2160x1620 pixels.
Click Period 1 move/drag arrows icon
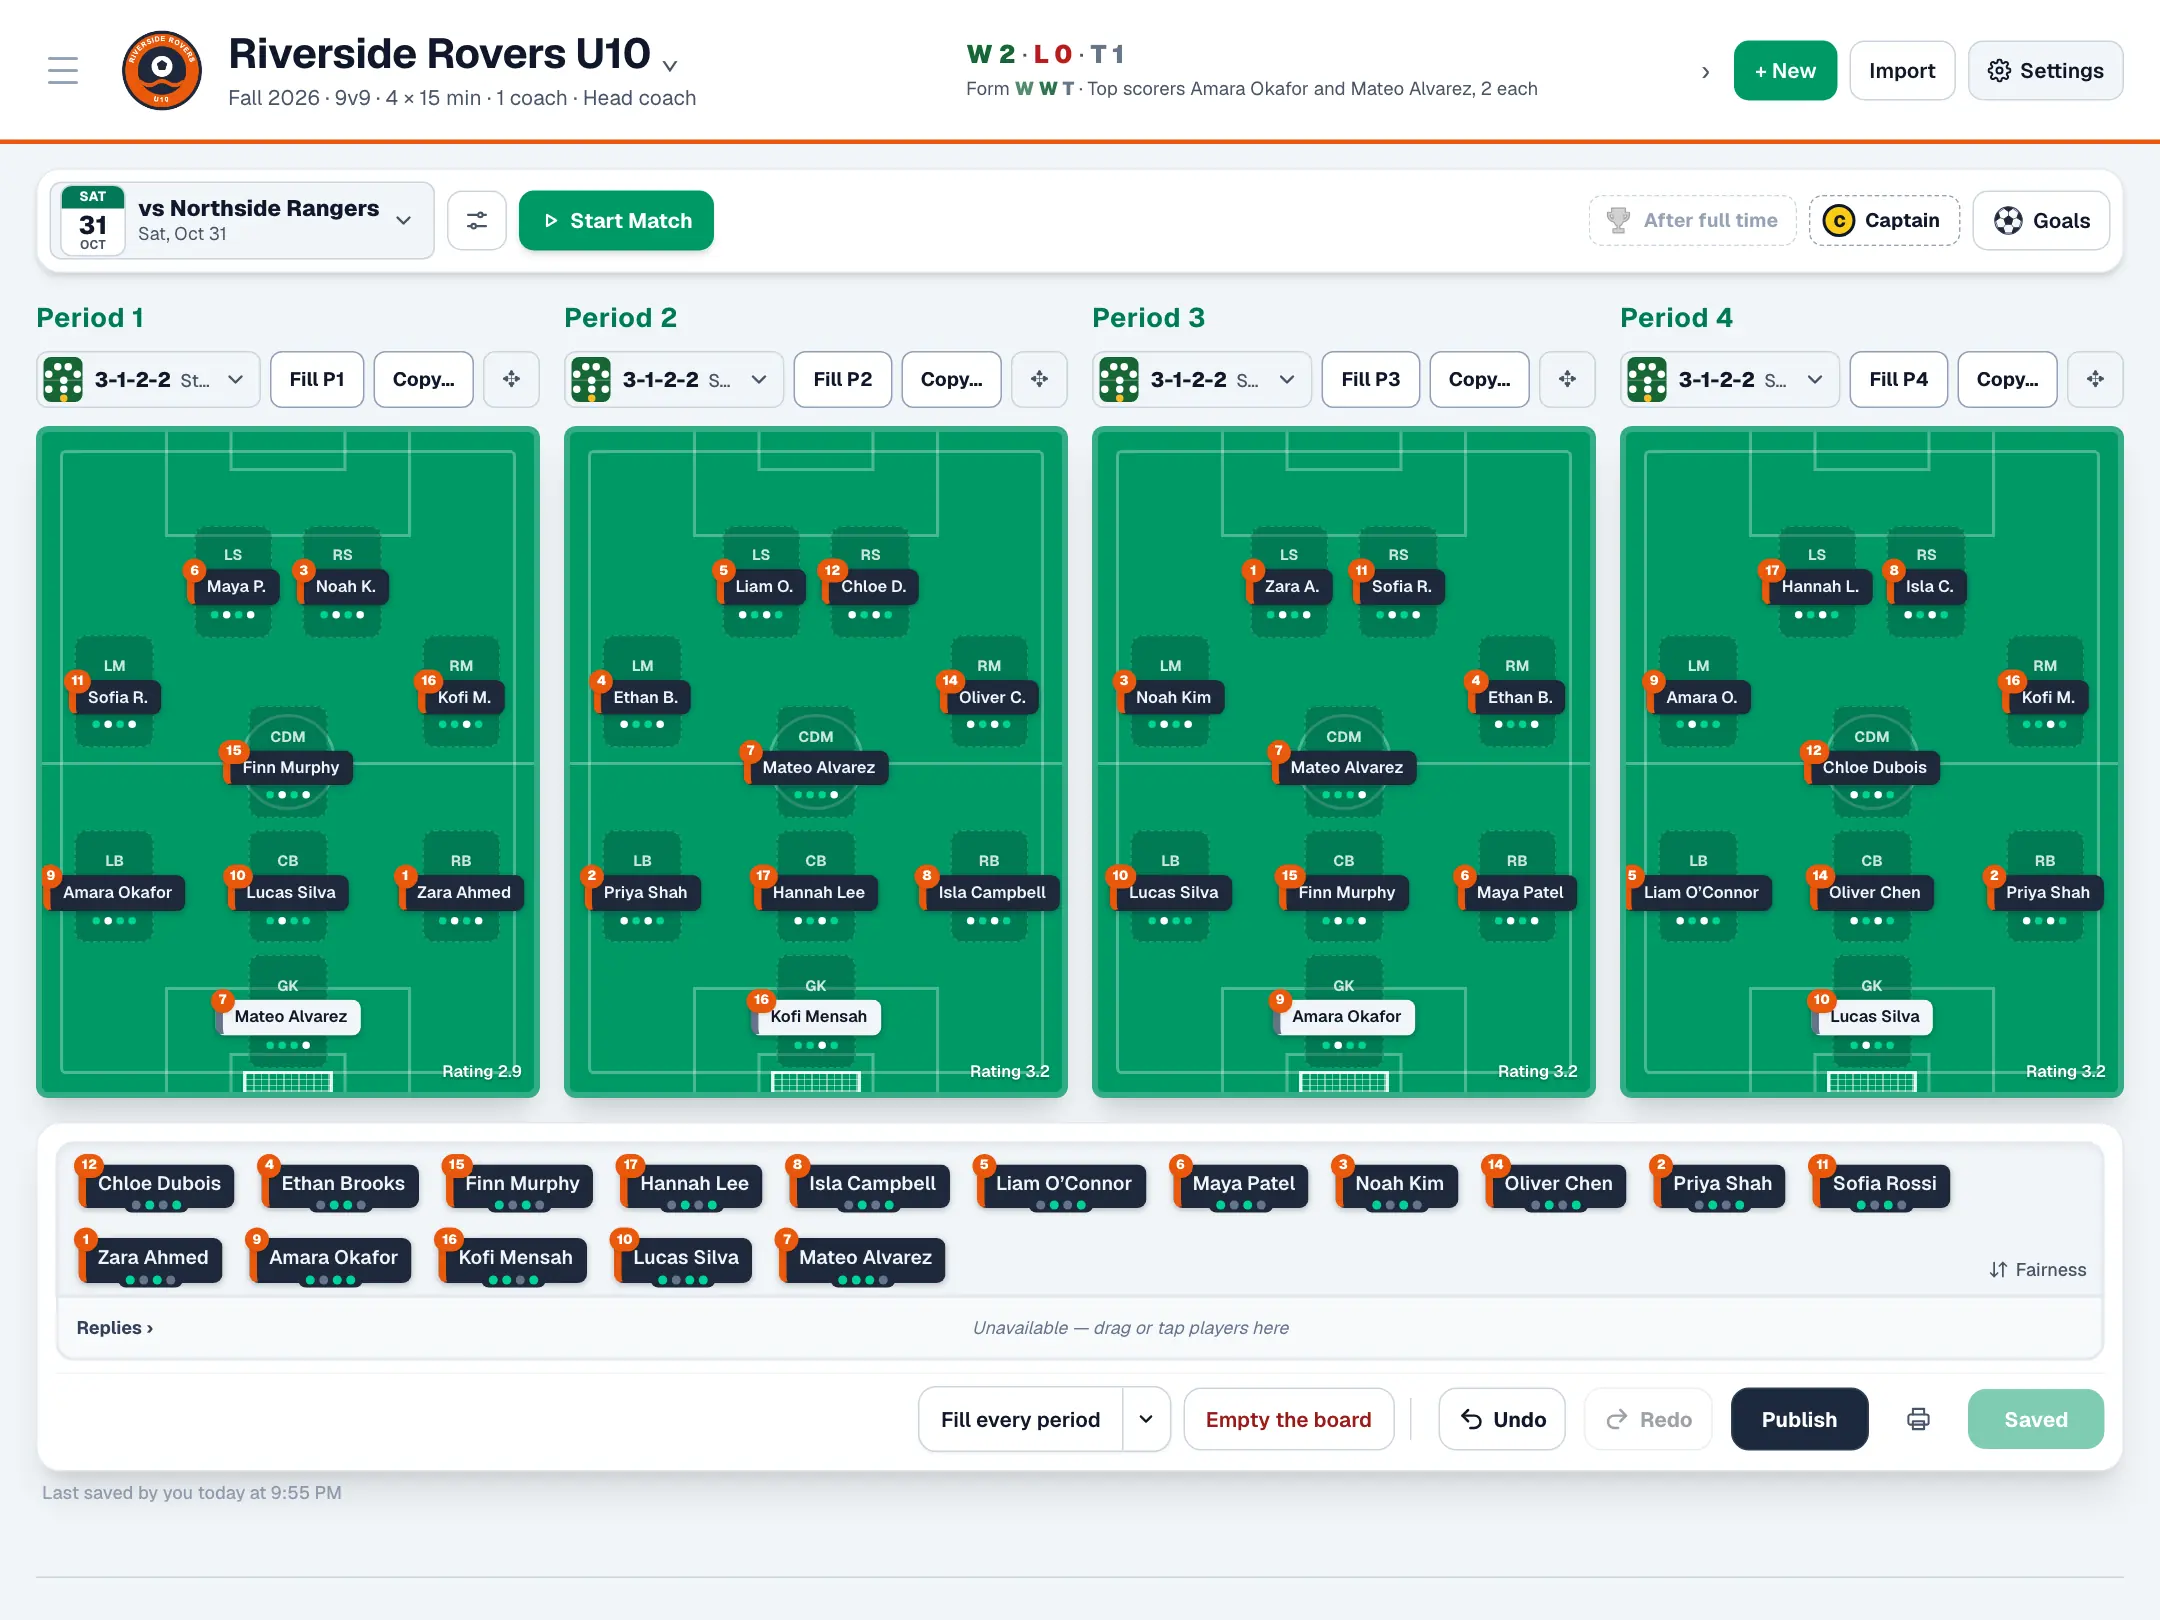(x=511, y=379)
